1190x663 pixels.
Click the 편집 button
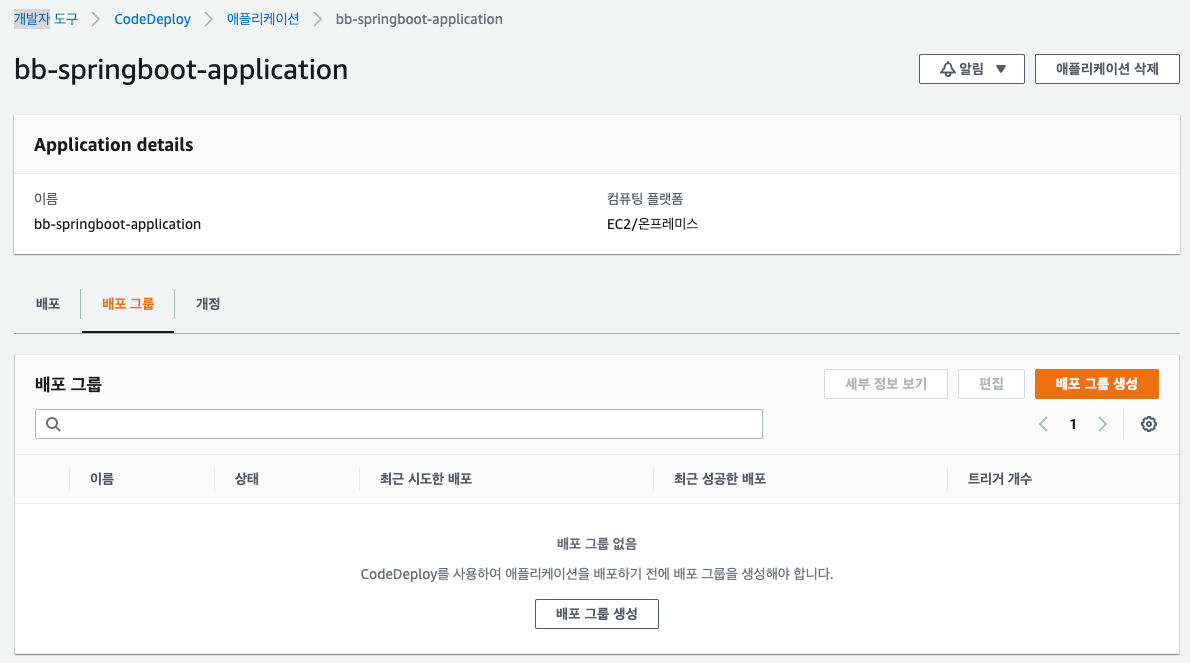(991, 384)
